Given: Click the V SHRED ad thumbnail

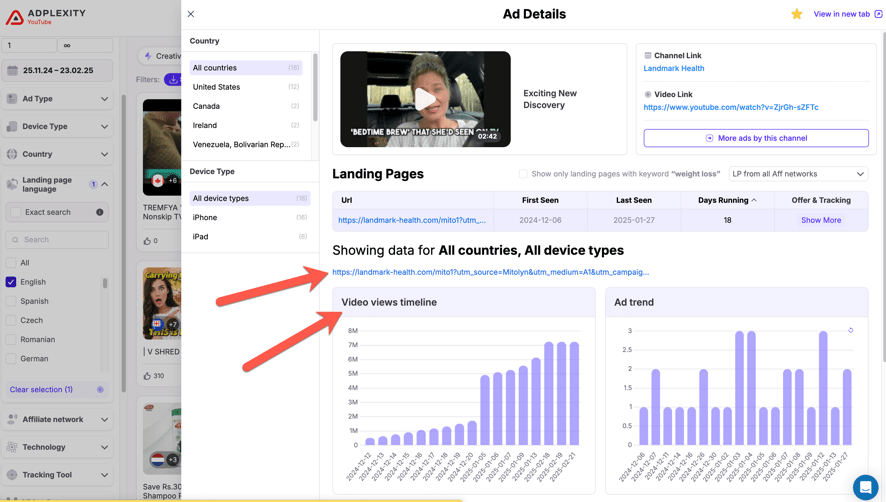Looking at the screenshot, I should point(162,304).
